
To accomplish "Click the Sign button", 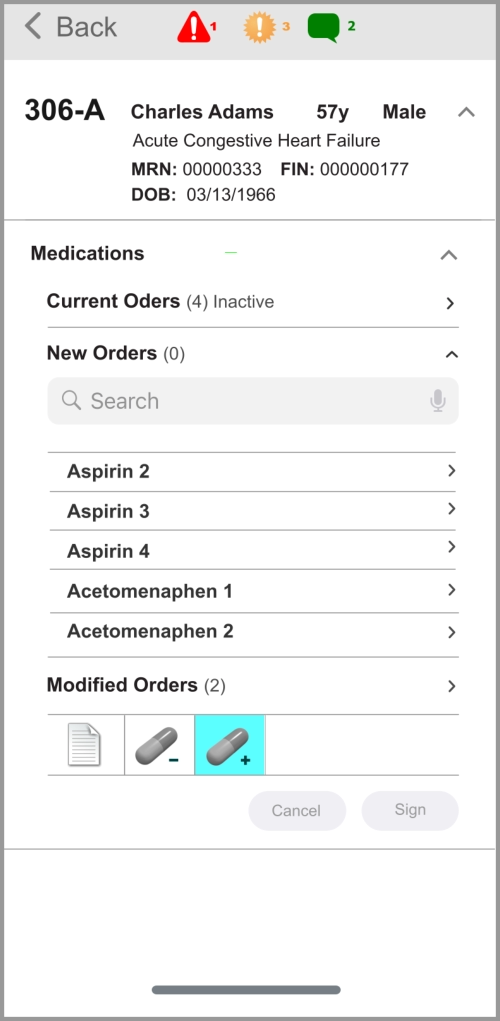I will tap(410, 811).
